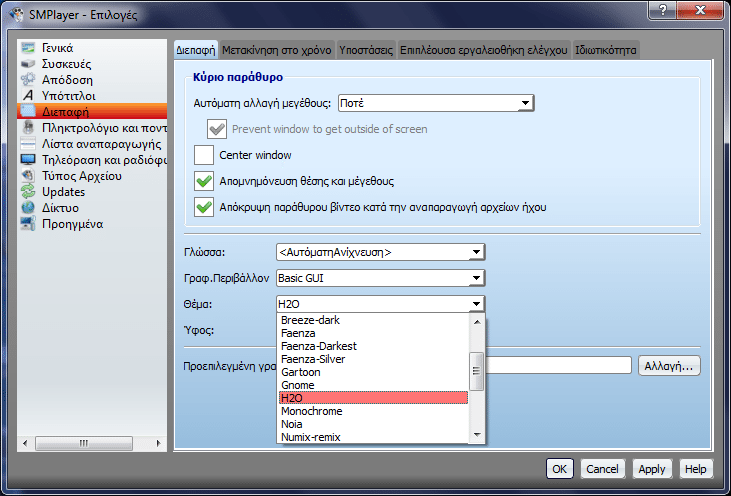Screen dimensions: 731x496
Task: Choose Faenza-Darkest from theme list
Action: pos(319,346)
